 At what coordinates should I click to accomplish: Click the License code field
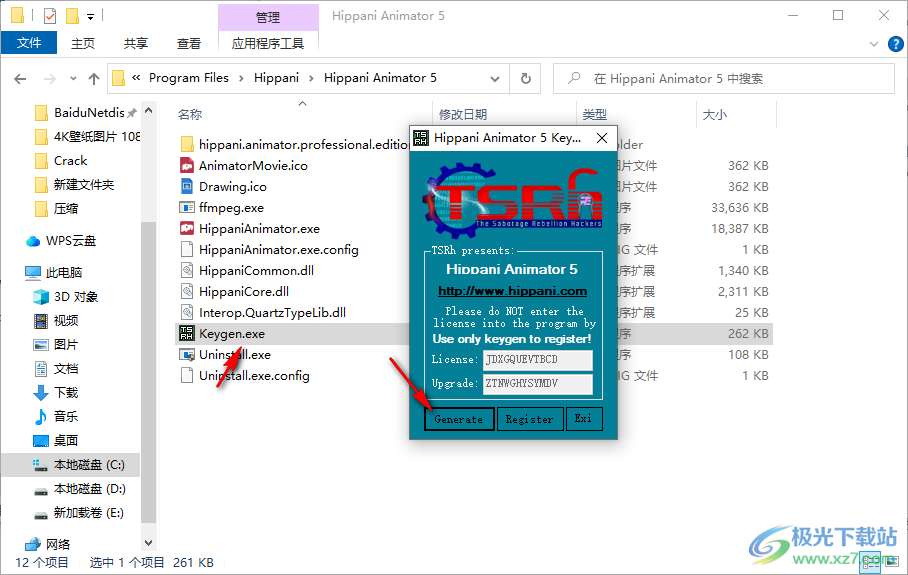[x=537, y=360]
